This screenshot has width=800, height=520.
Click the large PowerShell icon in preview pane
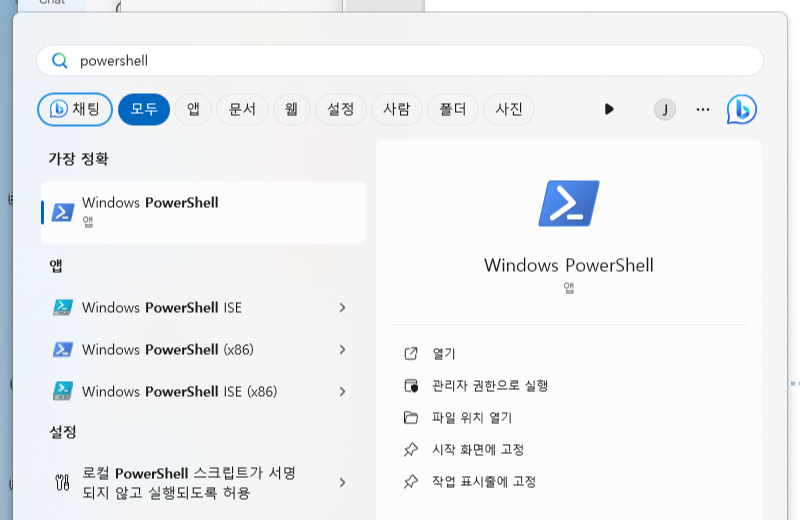click(x=569, y=203)
